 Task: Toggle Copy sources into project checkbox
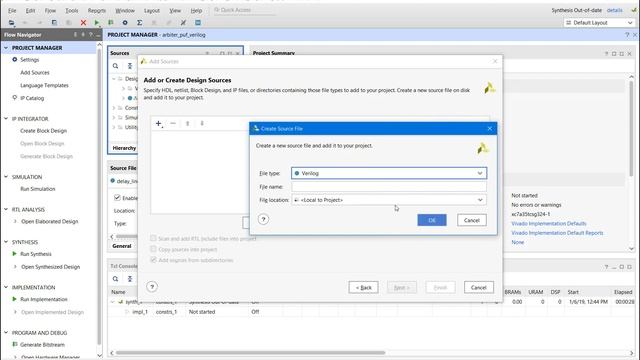[153, 249]
